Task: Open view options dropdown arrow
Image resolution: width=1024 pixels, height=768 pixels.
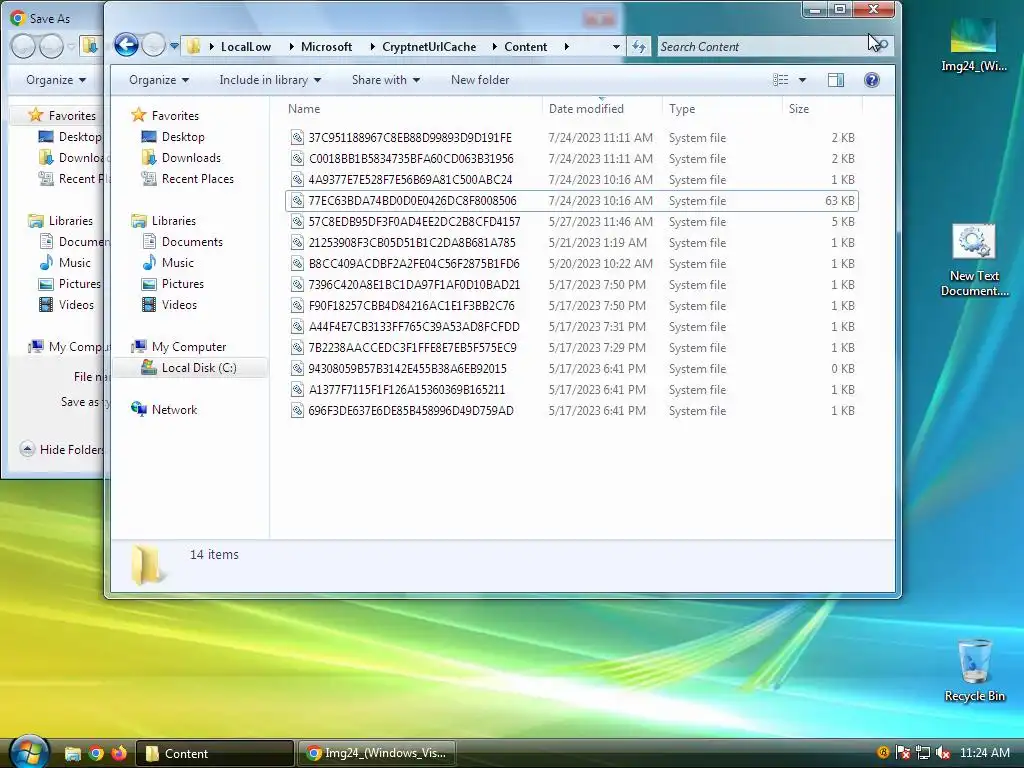Action: tap(803, 80)
